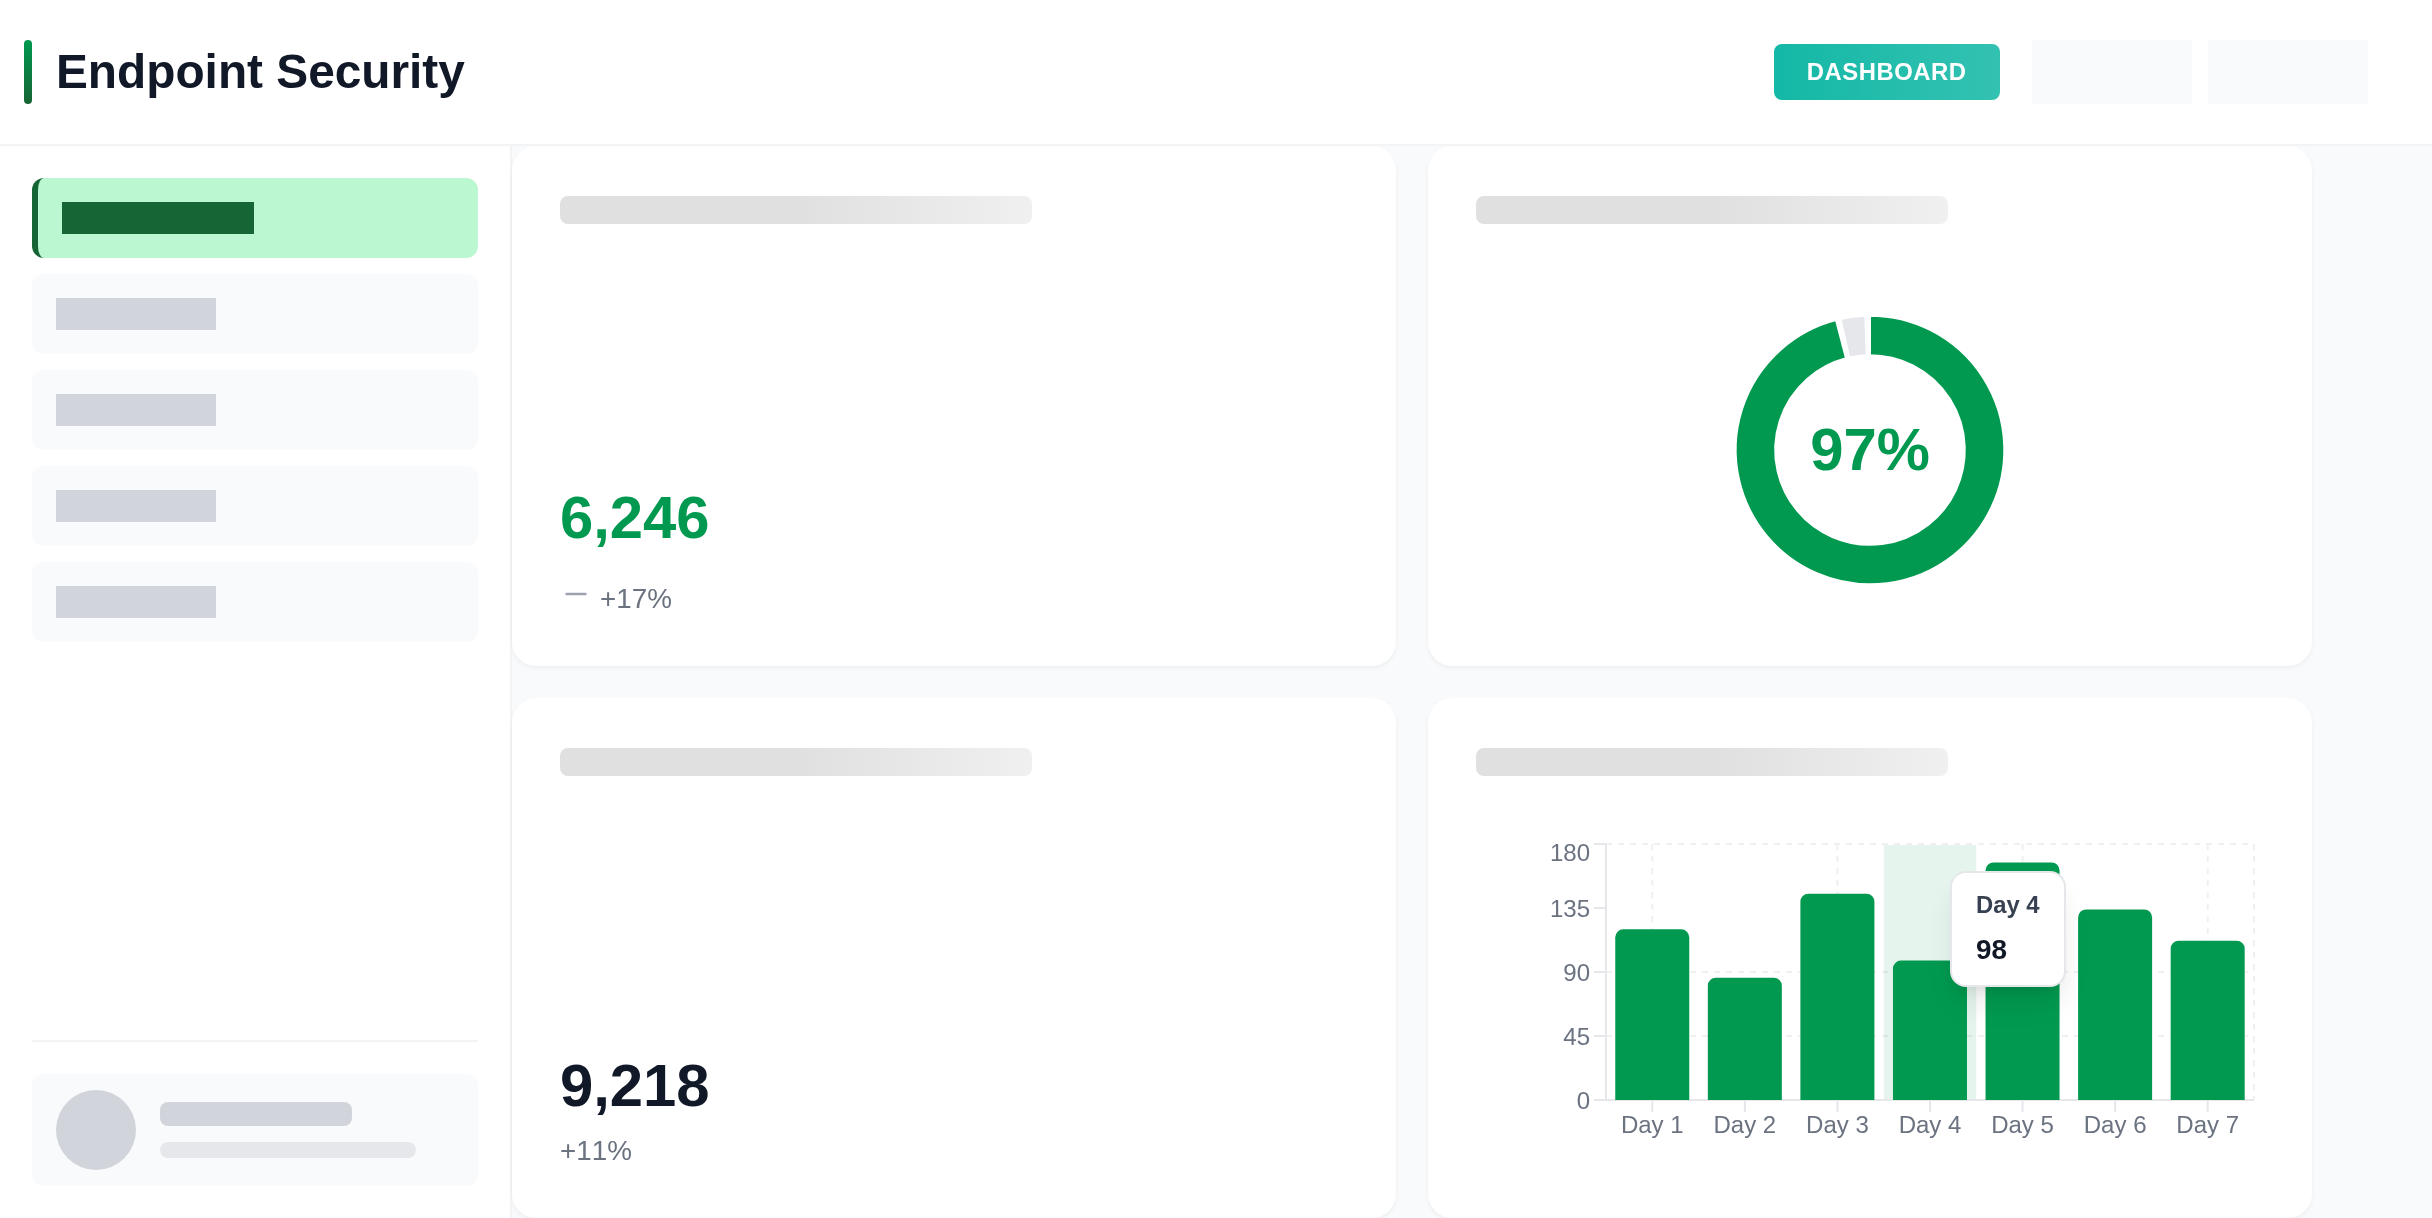Click the Endpoint Security title
Image resolution: width=2432 pixels, height=1218 pixels.
point(260,72)
